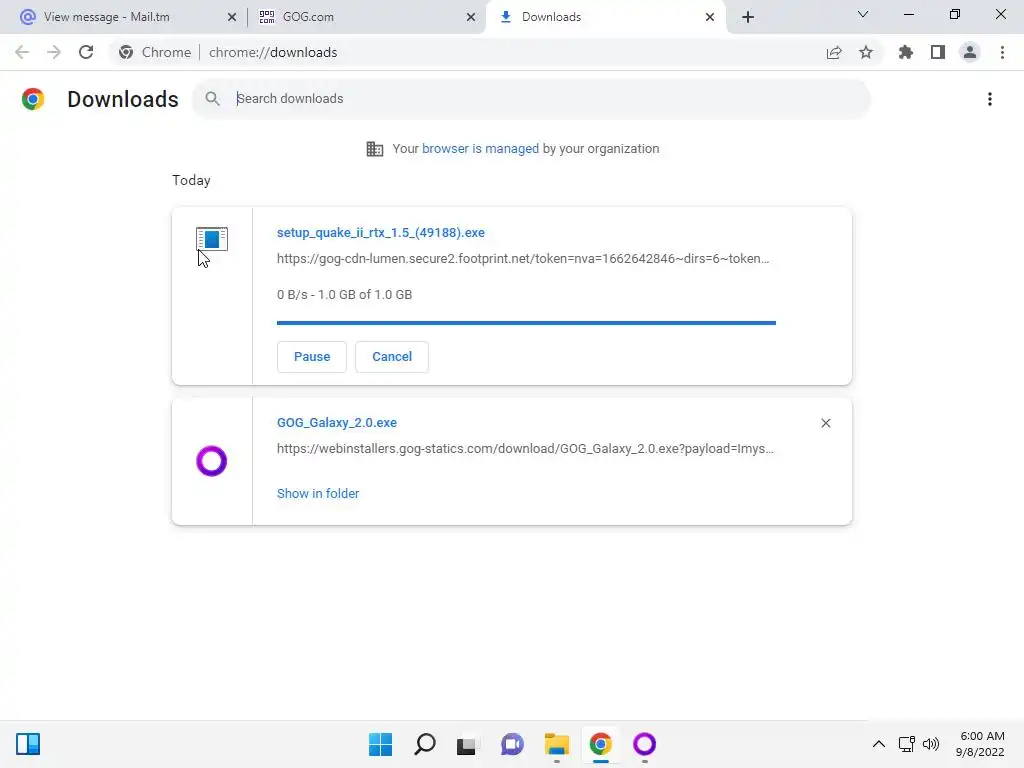The height and width of the screenshot is (768, 1024).
Task: Show GOG_Galaxy_2.0.exe in folder
Action: point(318,494)
